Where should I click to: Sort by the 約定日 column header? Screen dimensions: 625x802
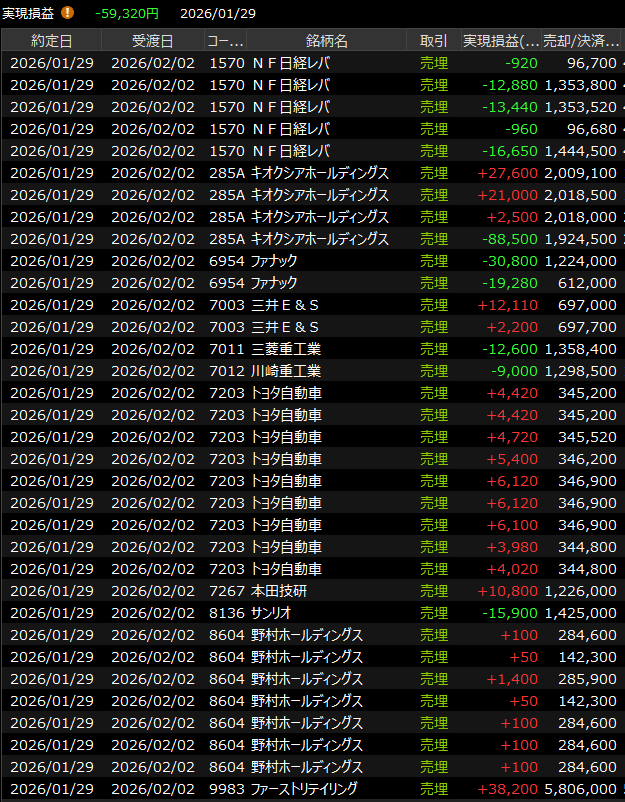click(51, 41)
